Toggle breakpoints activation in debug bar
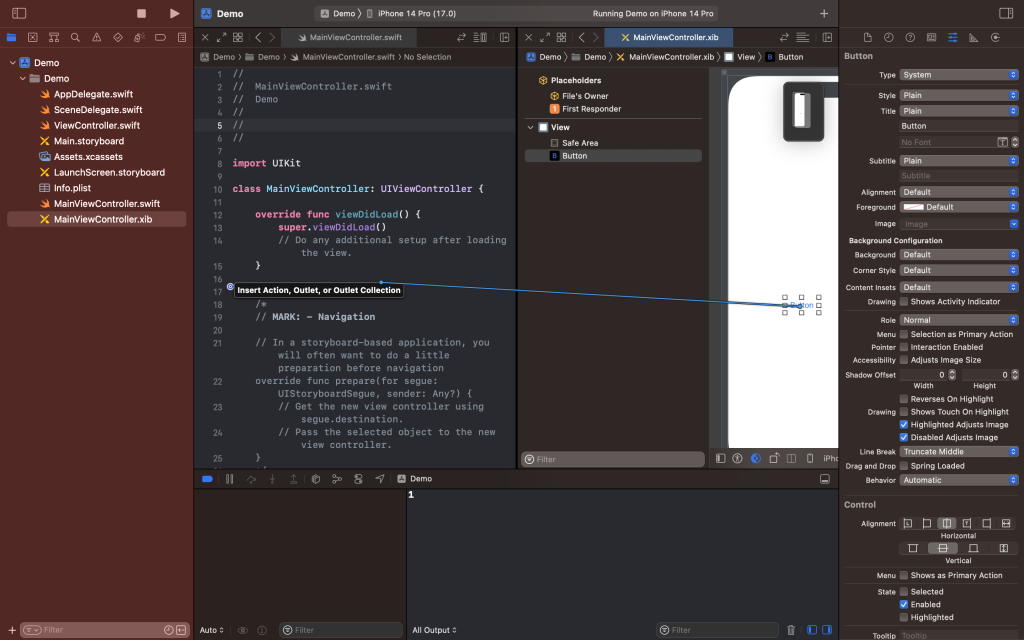This screenshot has width=1024, height=640. pos(207,479)
